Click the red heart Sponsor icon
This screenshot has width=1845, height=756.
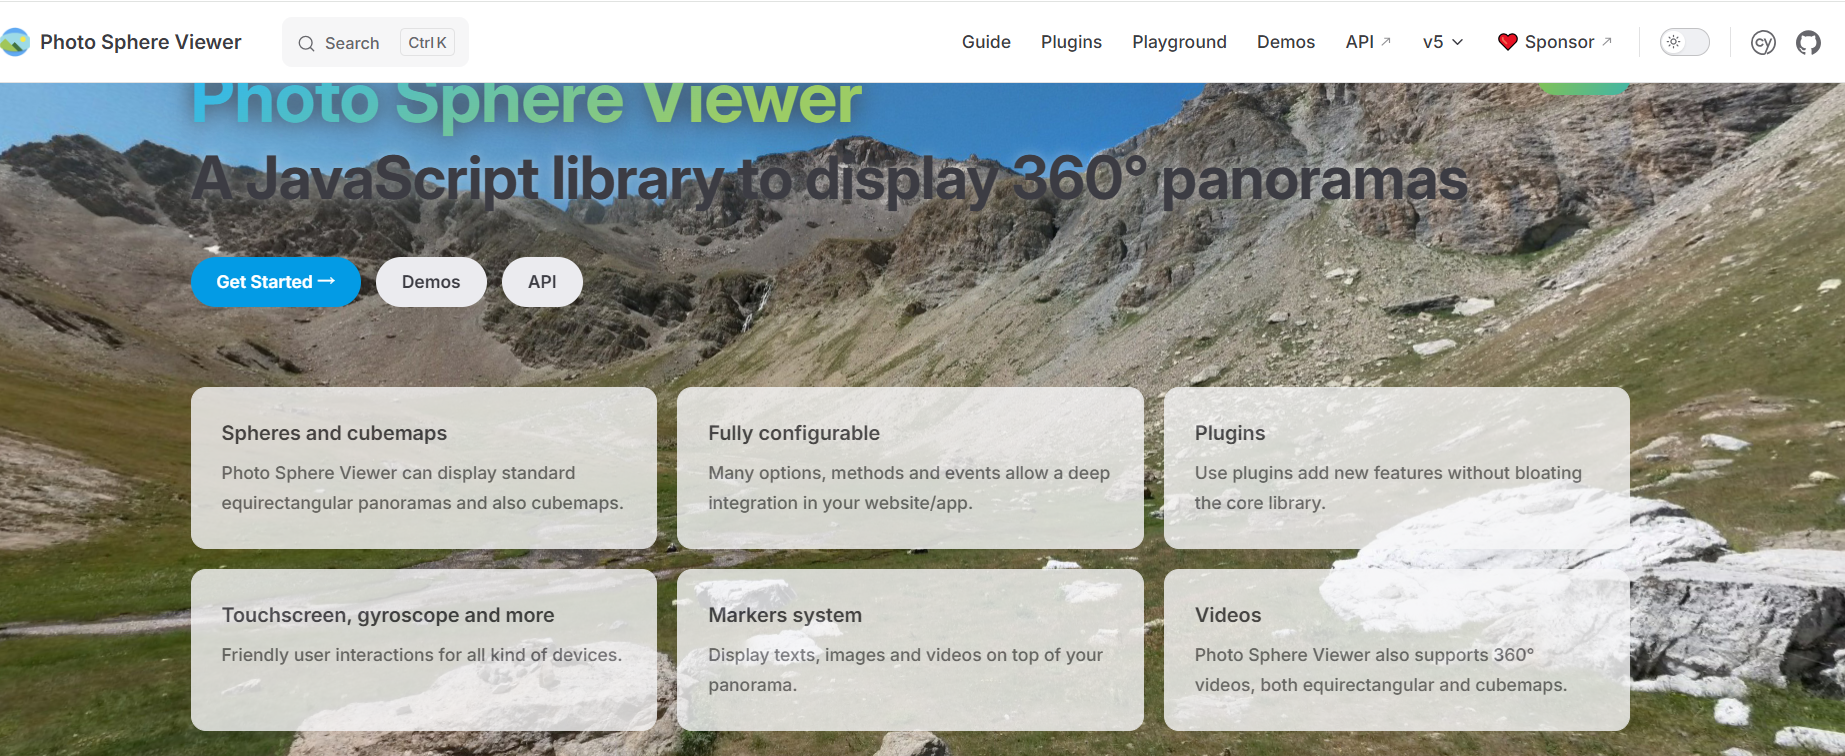pyautogui.click(x=1507, y=42)
